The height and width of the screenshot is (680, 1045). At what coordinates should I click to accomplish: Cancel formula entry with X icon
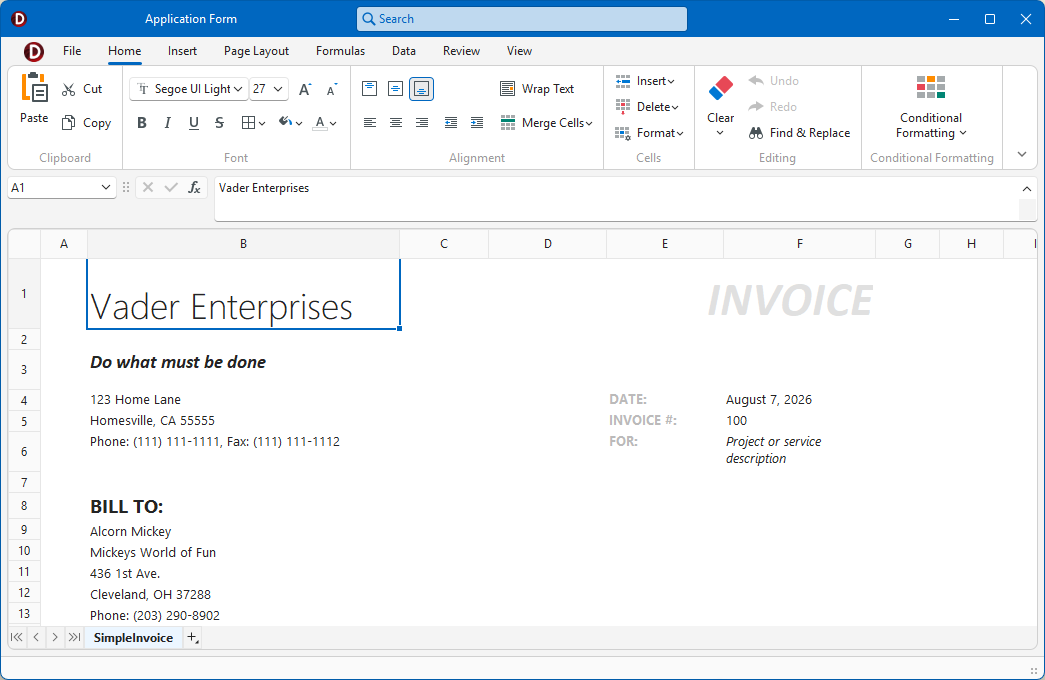(x=148, y=187)
